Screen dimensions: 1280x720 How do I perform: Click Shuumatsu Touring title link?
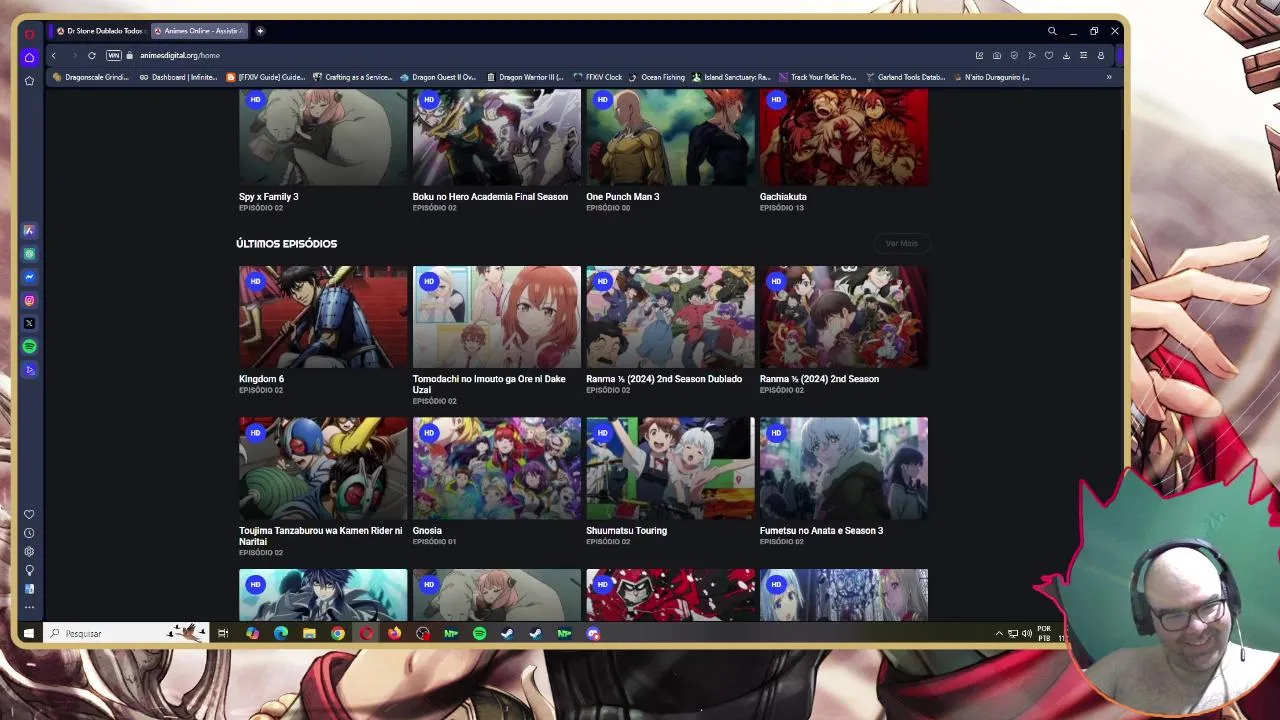coord(626,531)
